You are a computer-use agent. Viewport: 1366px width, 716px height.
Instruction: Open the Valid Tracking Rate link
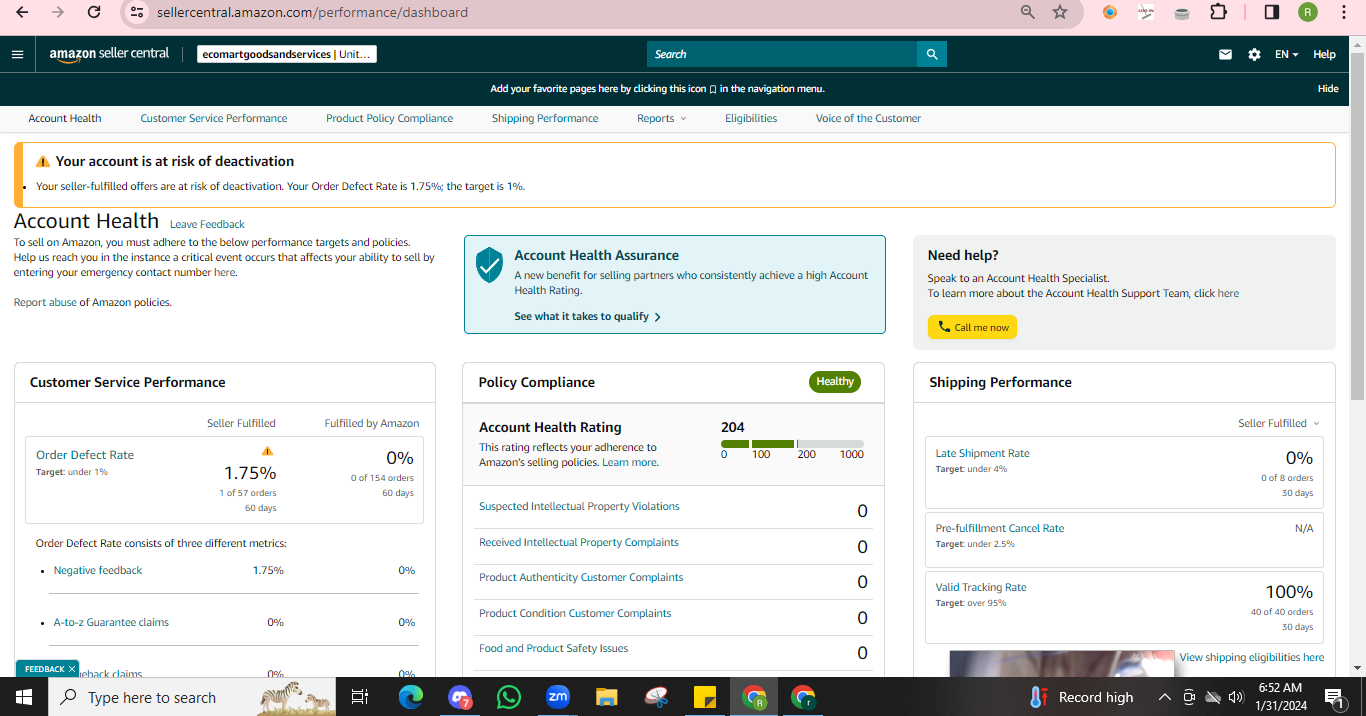(981, 587)
